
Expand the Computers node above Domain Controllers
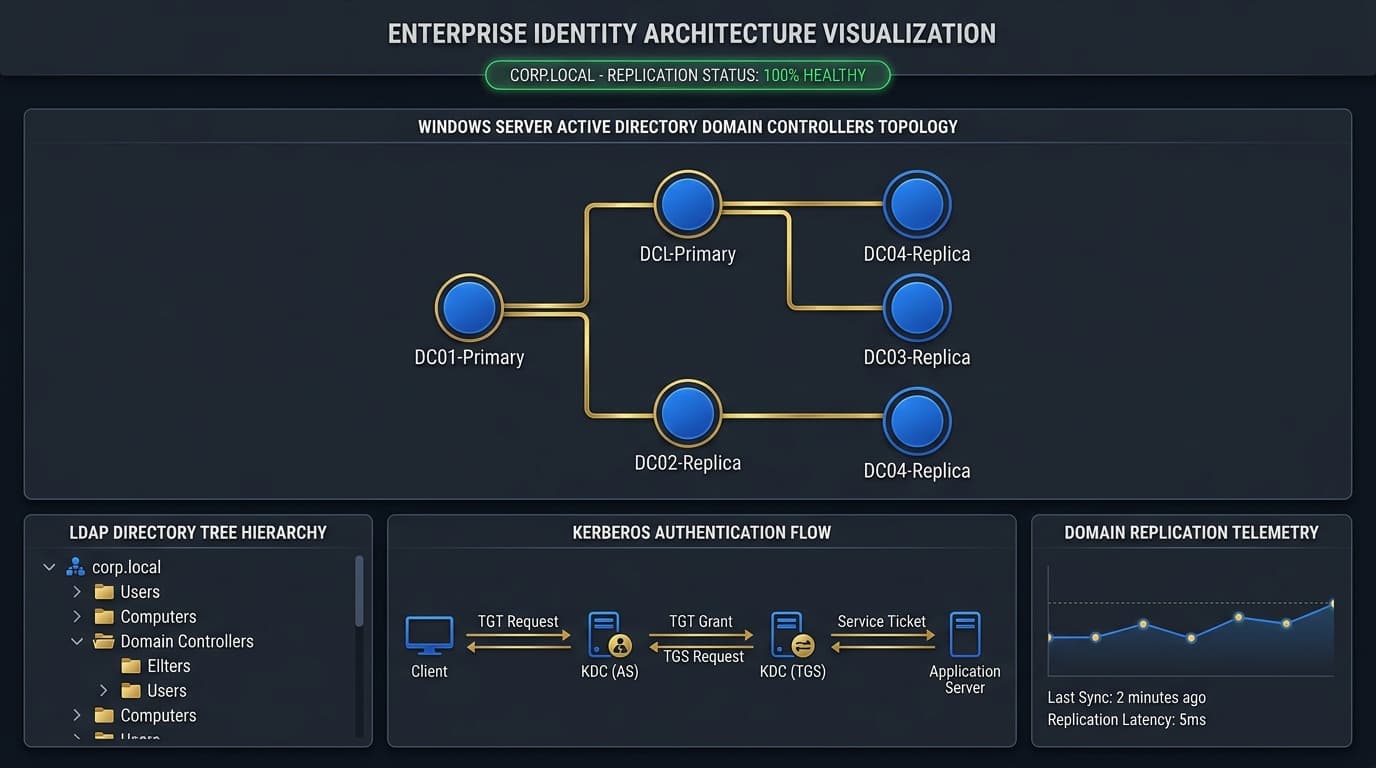[77, 617]
